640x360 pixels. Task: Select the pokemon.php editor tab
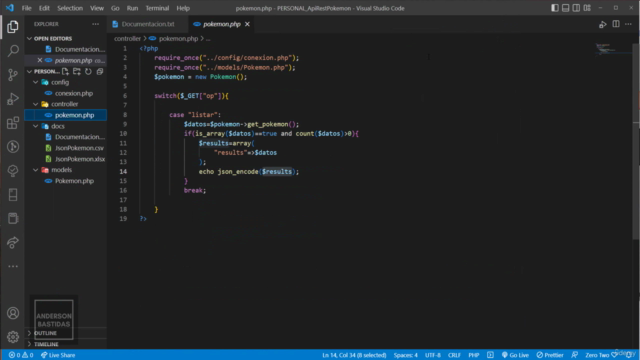tap(222, 24)
